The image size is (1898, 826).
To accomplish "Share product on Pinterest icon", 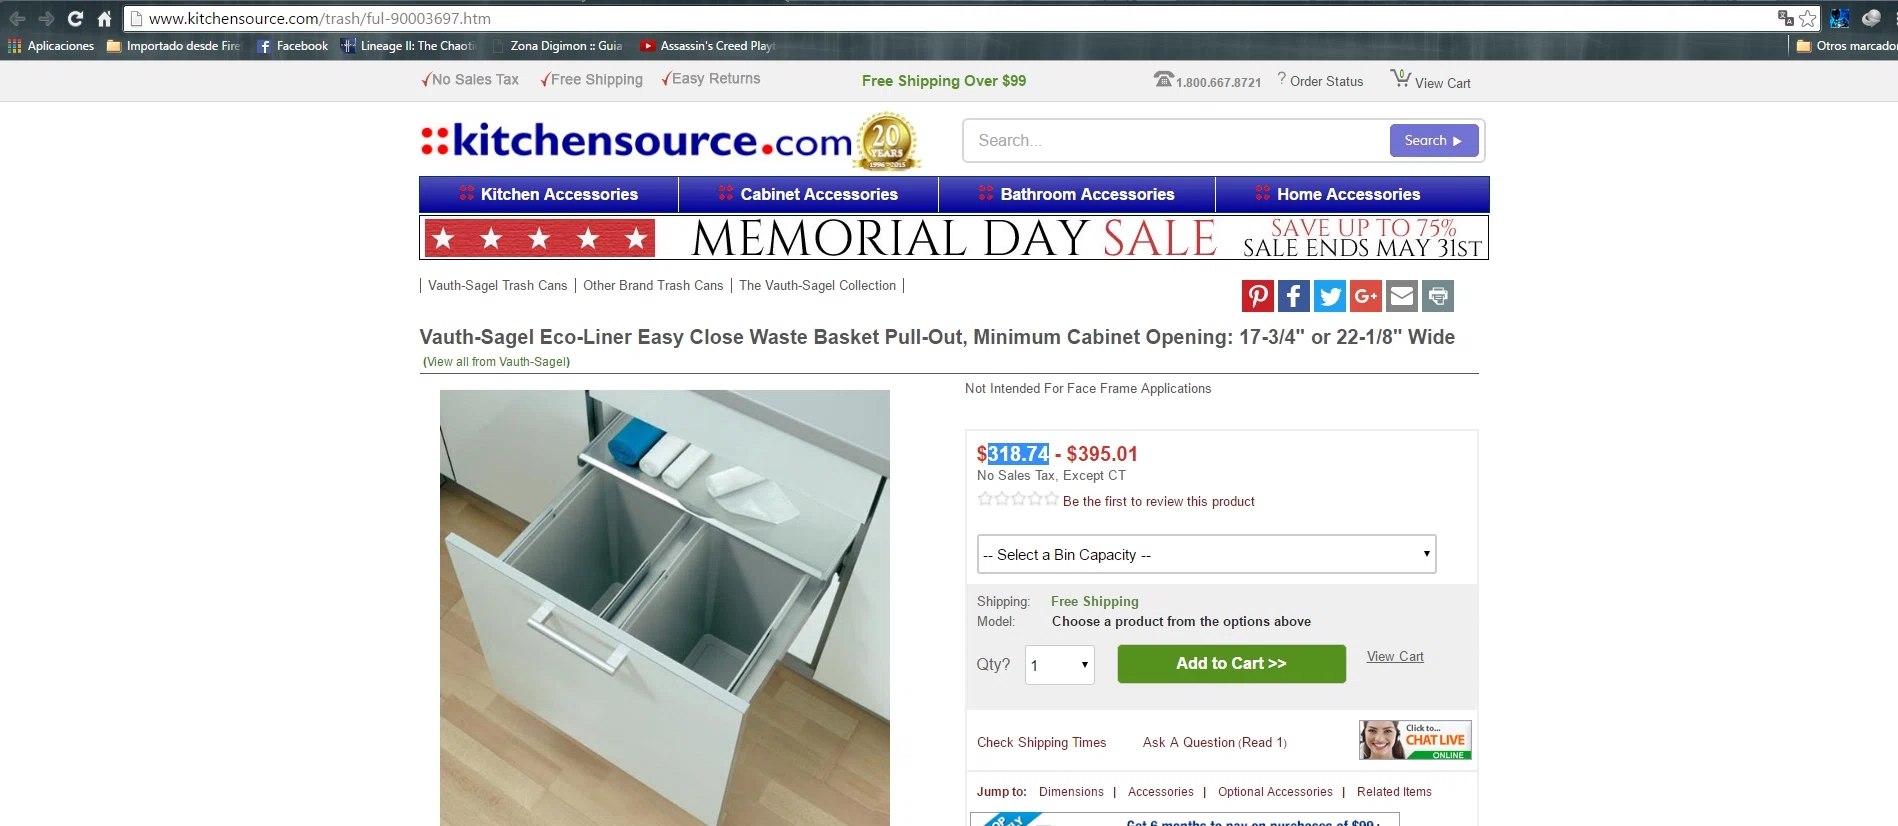I will [x=1257, y=296].
